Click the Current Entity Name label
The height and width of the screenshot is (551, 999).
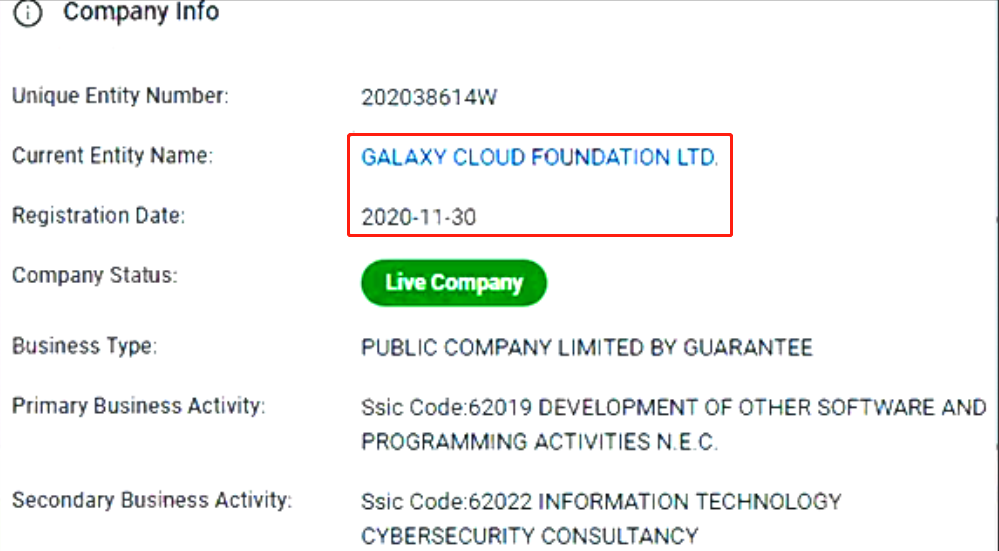(113, 156)
